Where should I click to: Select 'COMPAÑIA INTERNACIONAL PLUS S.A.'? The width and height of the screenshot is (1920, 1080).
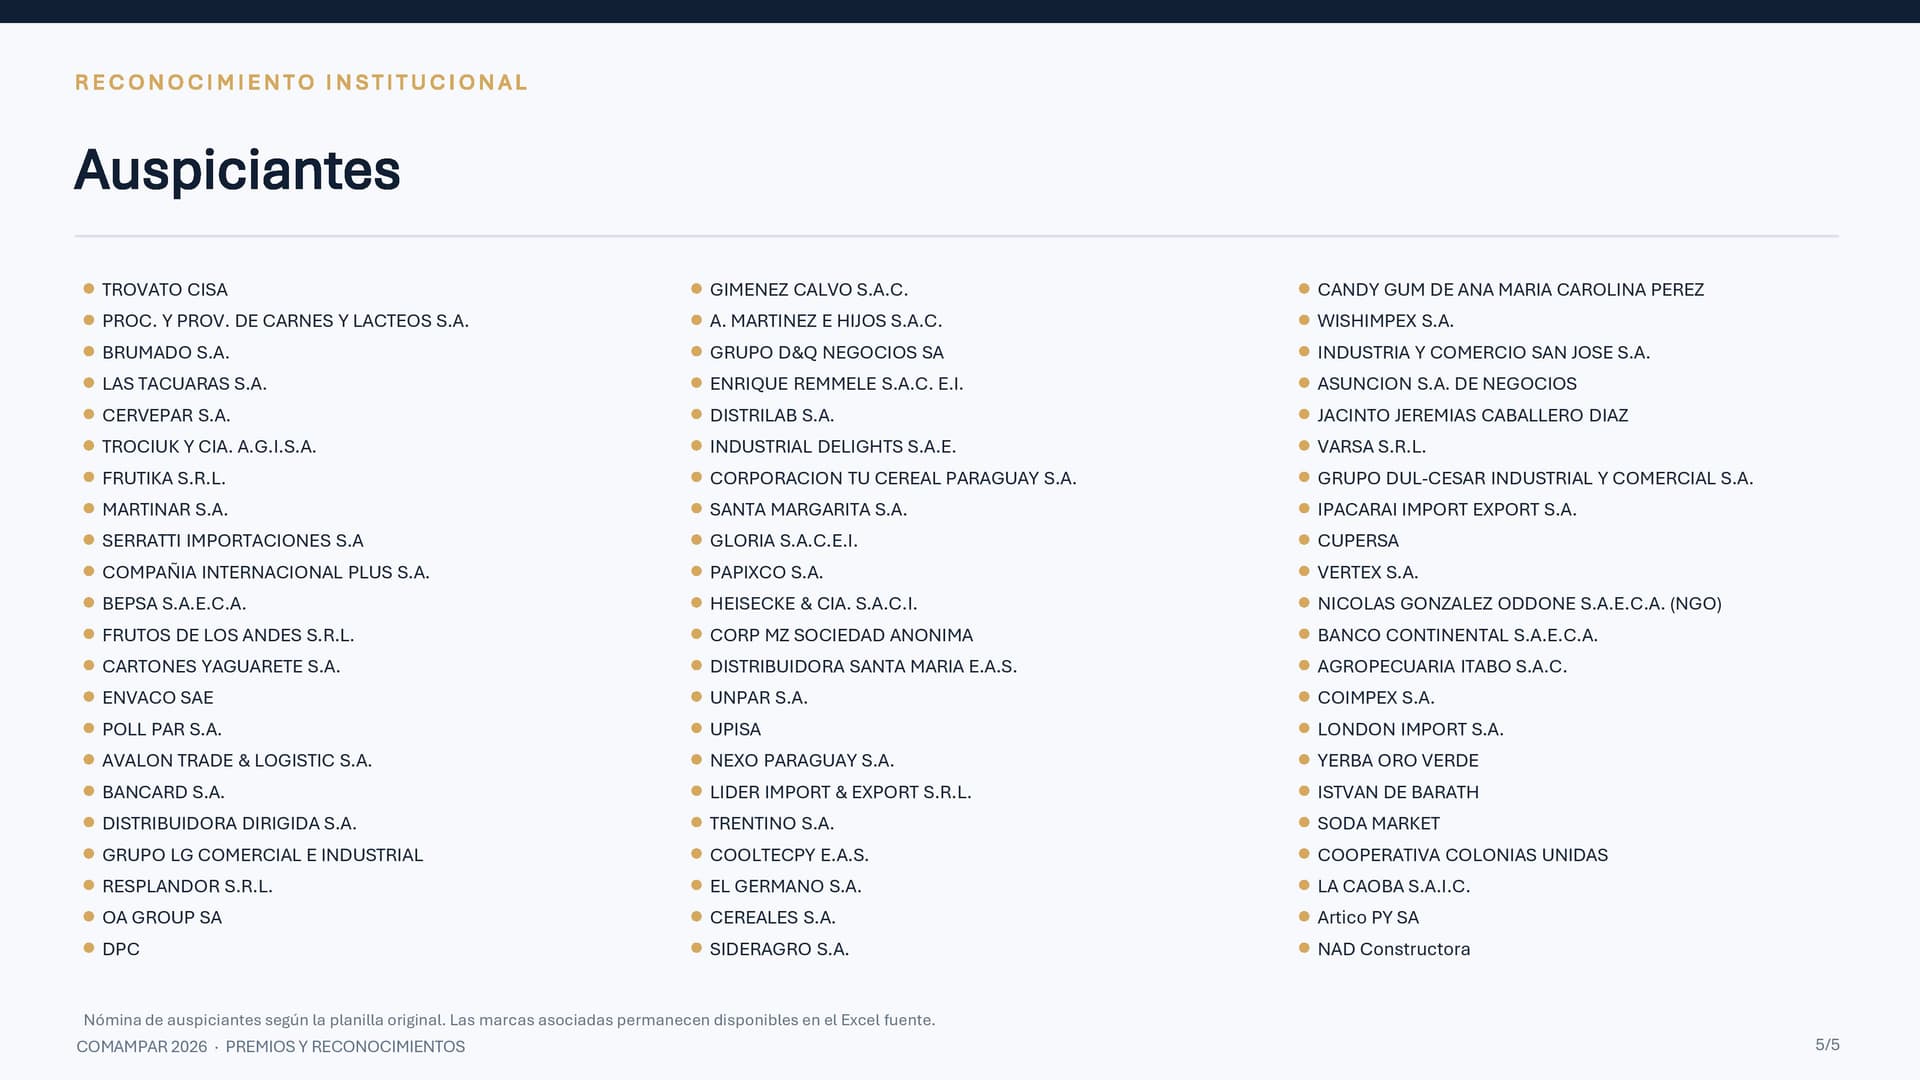point(266,572)
